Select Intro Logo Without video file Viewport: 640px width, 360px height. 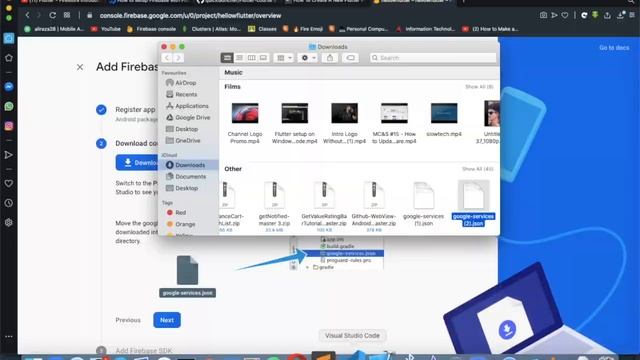344,123
